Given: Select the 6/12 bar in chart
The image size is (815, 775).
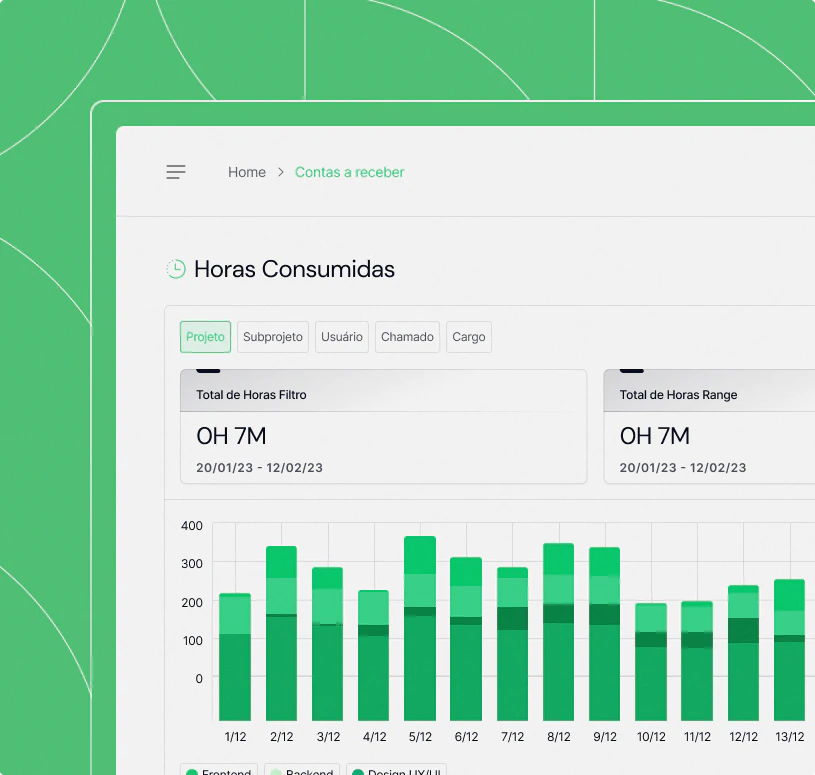Looking at the screenshot, I should 466,639.
